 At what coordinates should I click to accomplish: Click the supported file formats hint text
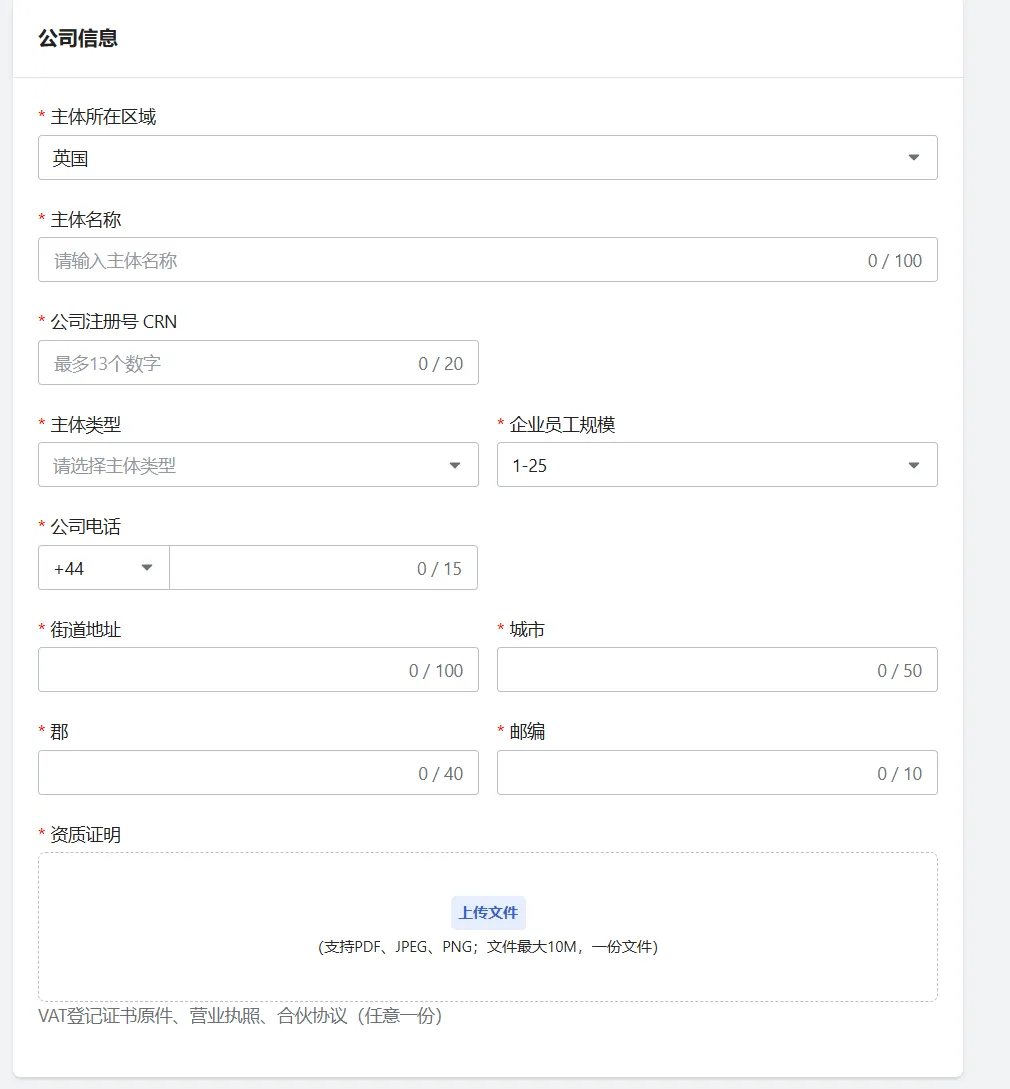488,947
